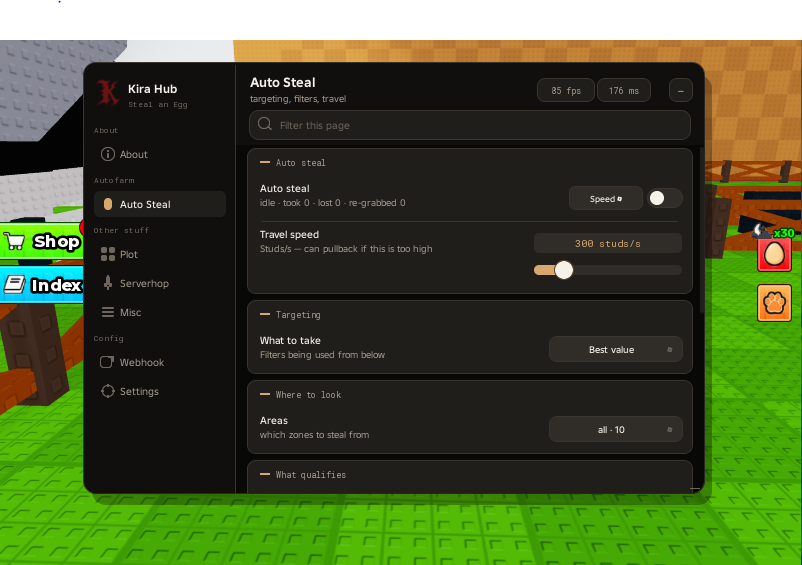The height and width of the screenshot is (565, 802).
Task: Open the Settings crosshair icon
Action: 107,391
